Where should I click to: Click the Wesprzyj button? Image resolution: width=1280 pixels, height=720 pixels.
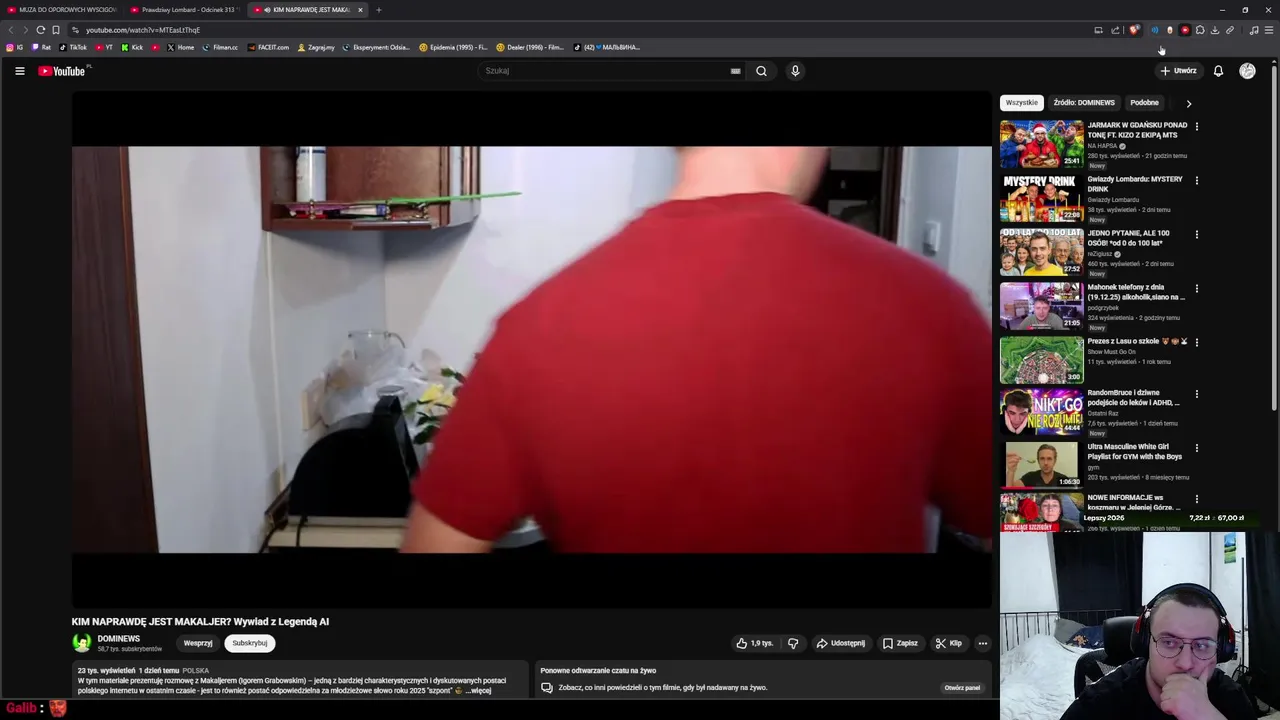198,643
